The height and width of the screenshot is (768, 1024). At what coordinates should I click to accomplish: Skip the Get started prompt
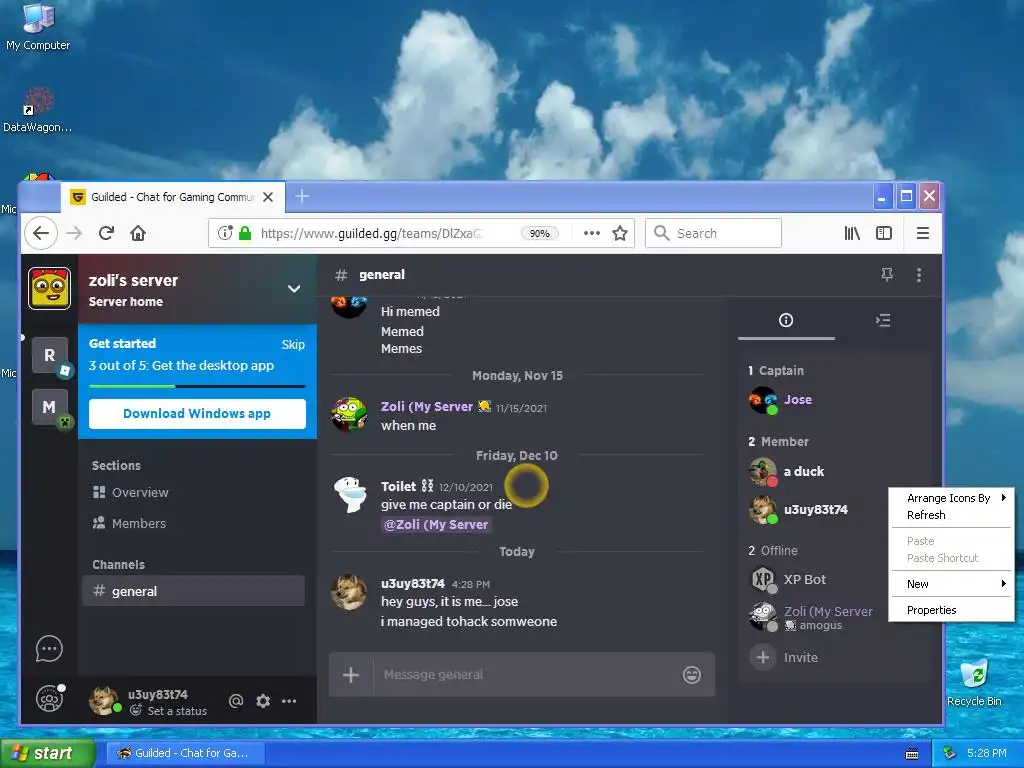point(293,344)
